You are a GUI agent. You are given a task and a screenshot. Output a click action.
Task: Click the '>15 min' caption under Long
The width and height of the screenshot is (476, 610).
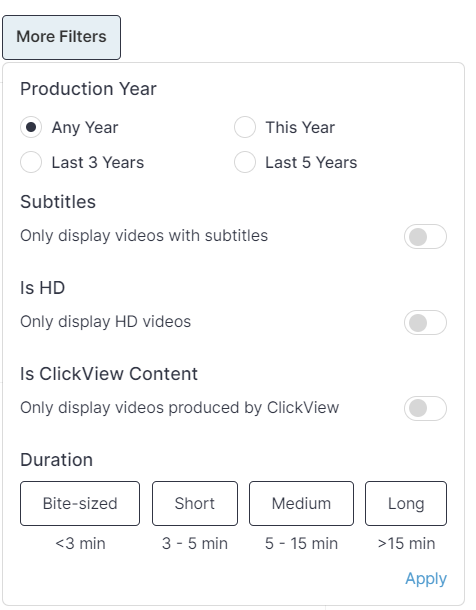click(406, 543)
